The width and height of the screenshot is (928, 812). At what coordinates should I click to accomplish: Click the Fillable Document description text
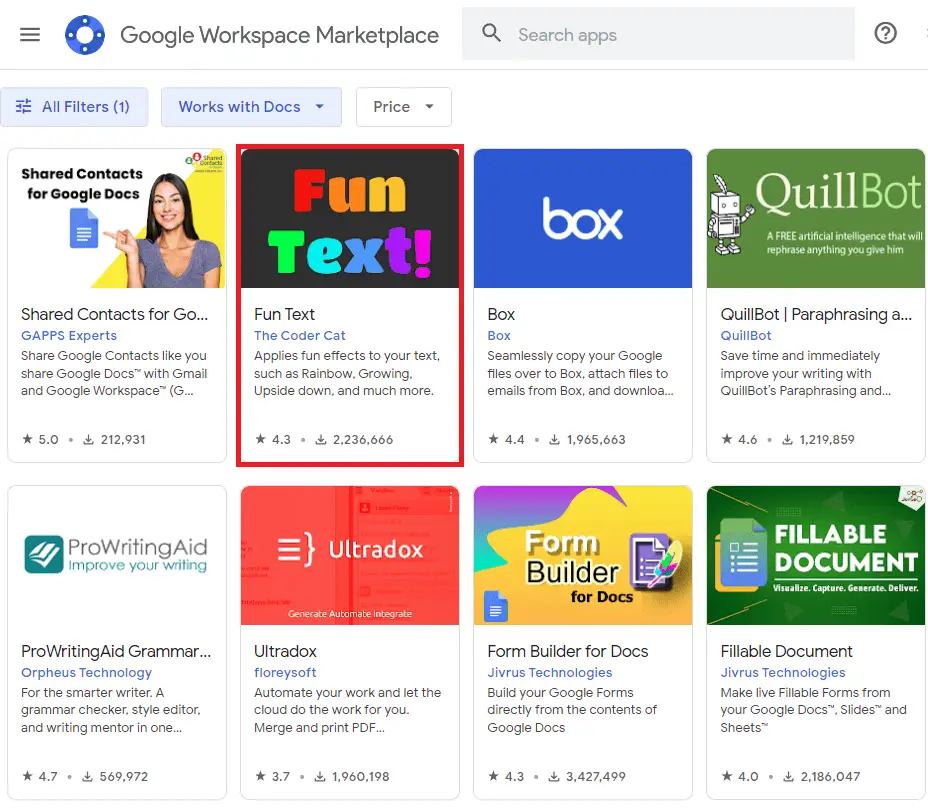coord(814,710)
